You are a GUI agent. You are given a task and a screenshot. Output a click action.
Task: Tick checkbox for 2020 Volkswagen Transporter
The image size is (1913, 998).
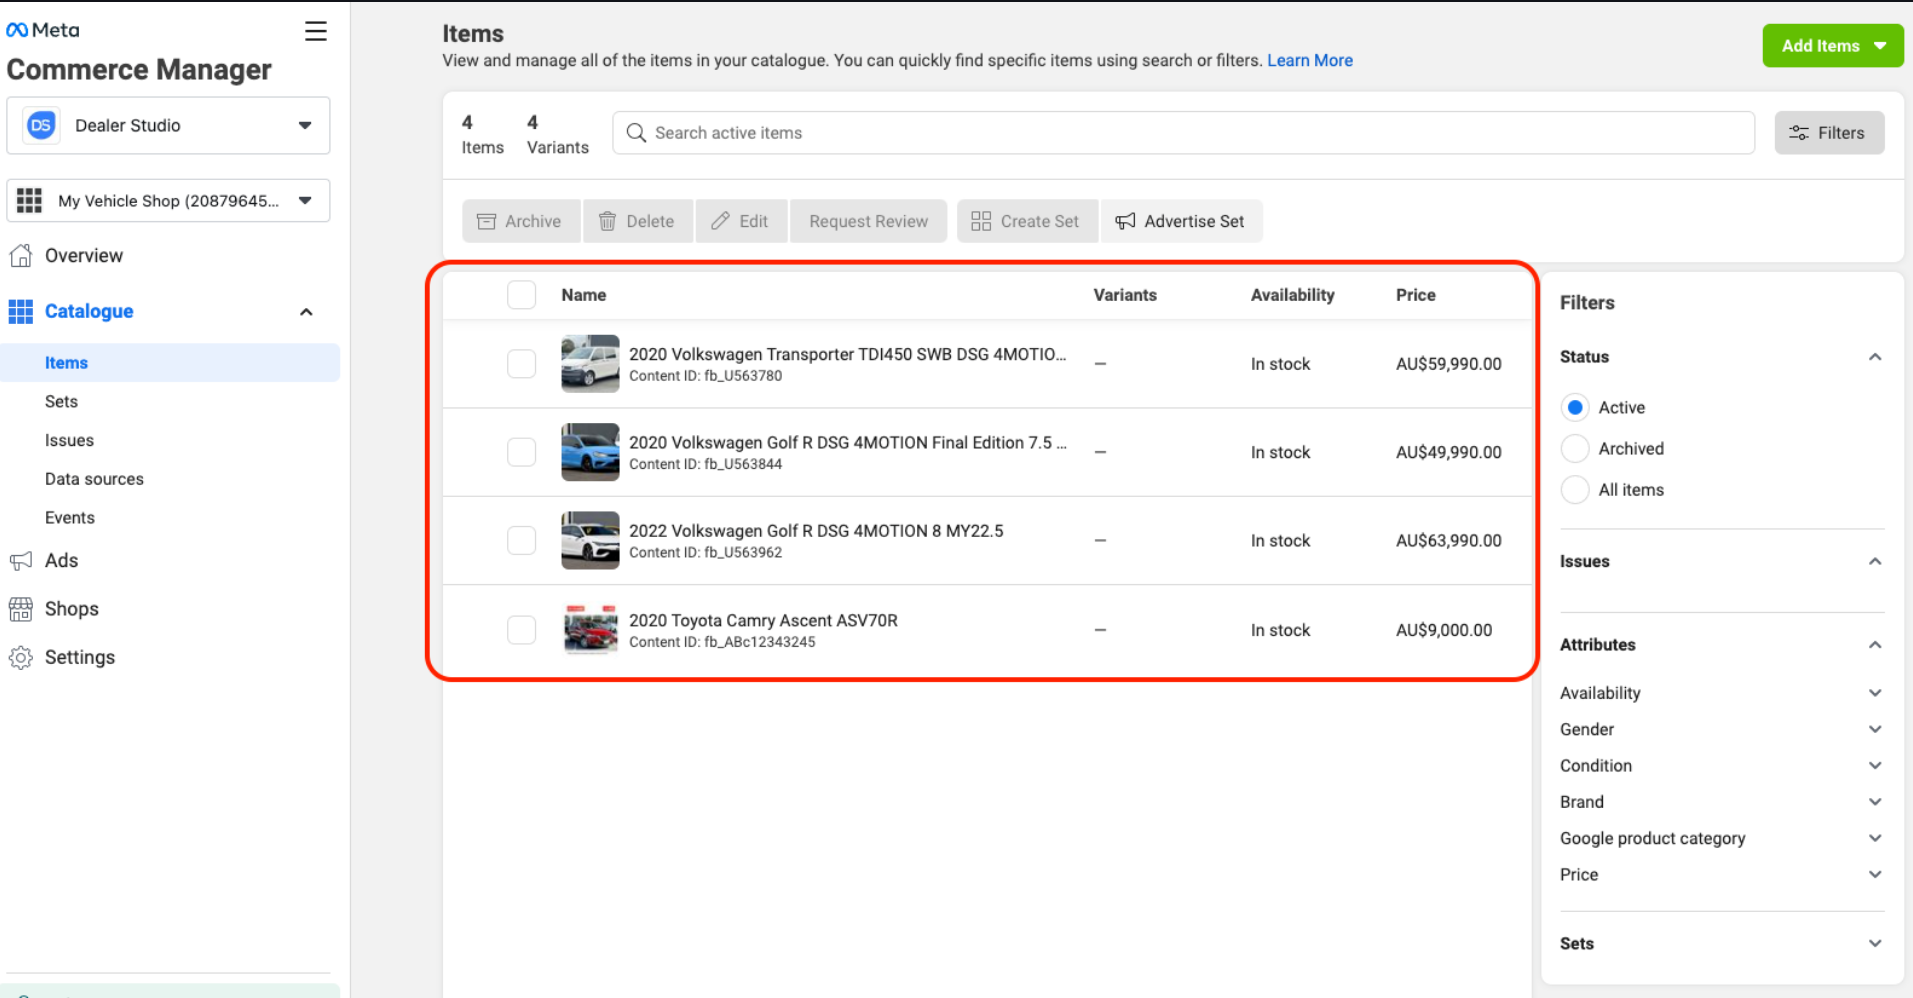(521, 363)
